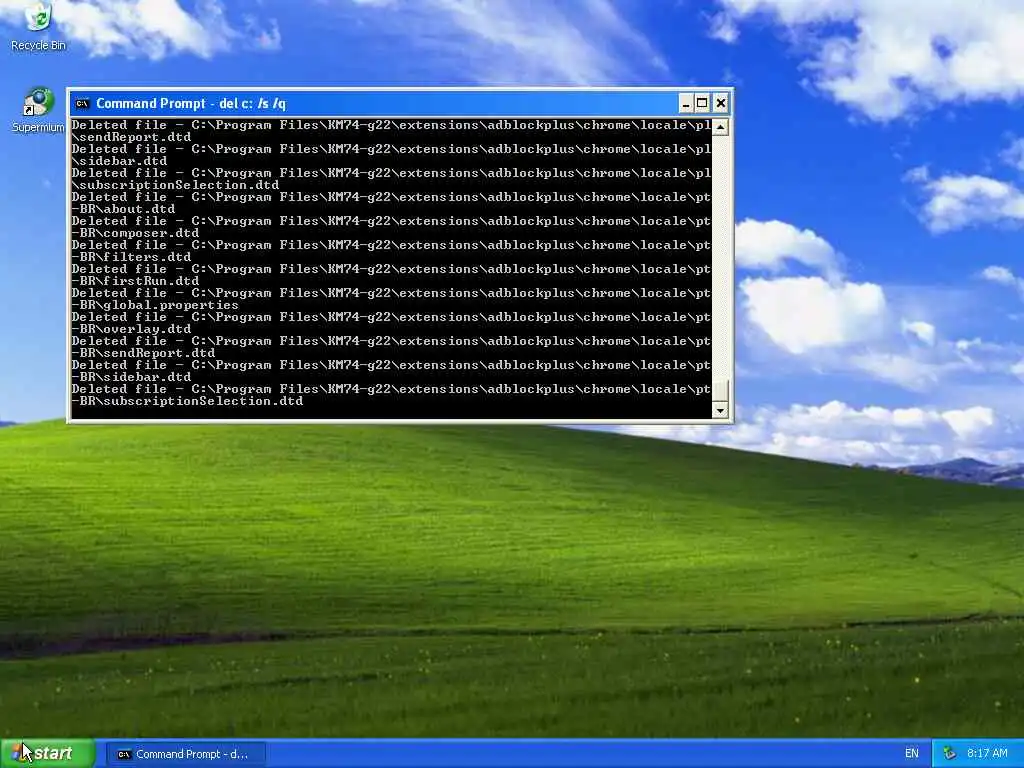
Task: Click the '-BR\filters.dtd' output line
Action: [x=131, y=257]
